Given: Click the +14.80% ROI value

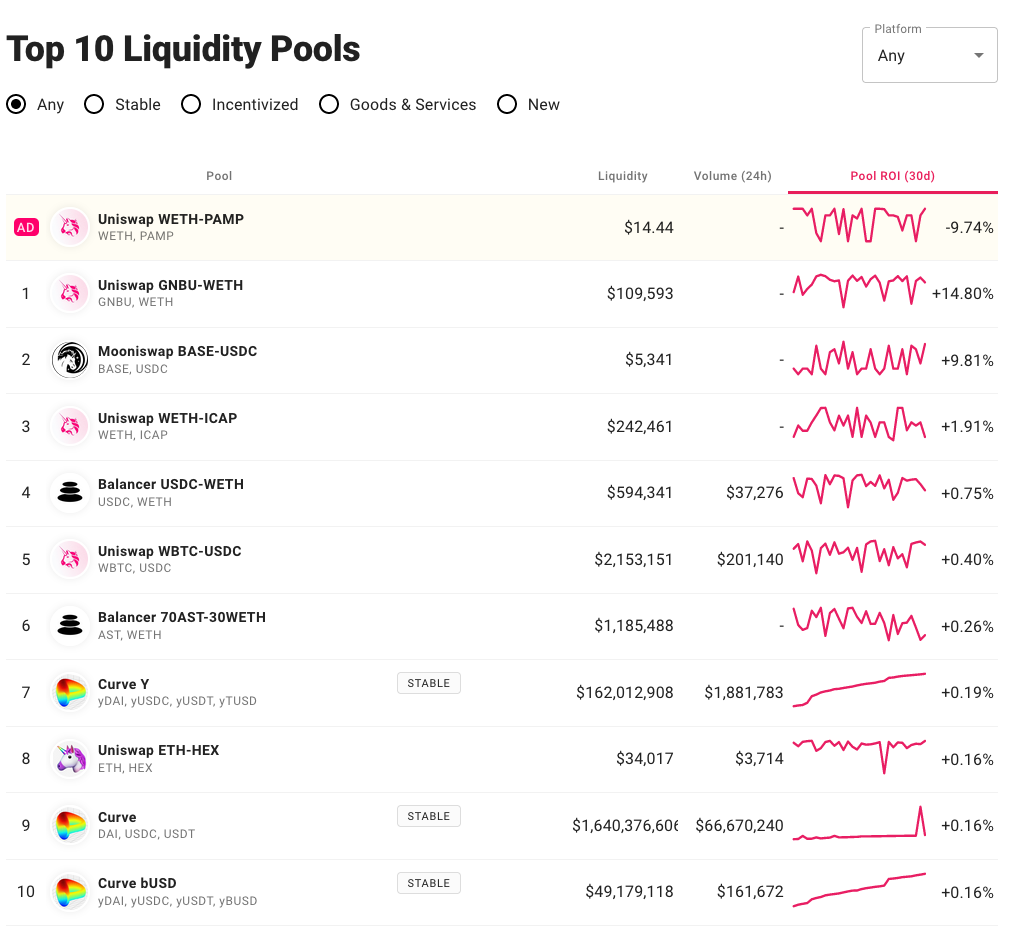Looking at the screenshot, I should click(x=962, y=293).
